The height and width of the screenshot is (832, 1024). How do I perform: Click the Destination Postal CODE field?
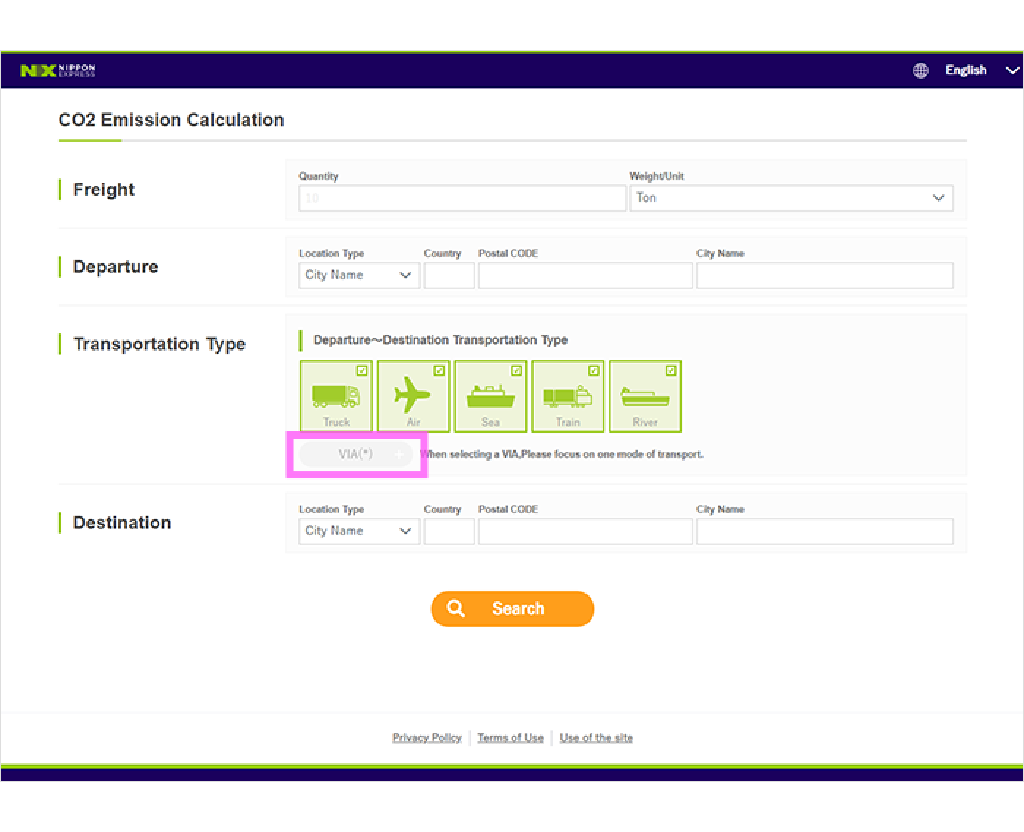585,531
